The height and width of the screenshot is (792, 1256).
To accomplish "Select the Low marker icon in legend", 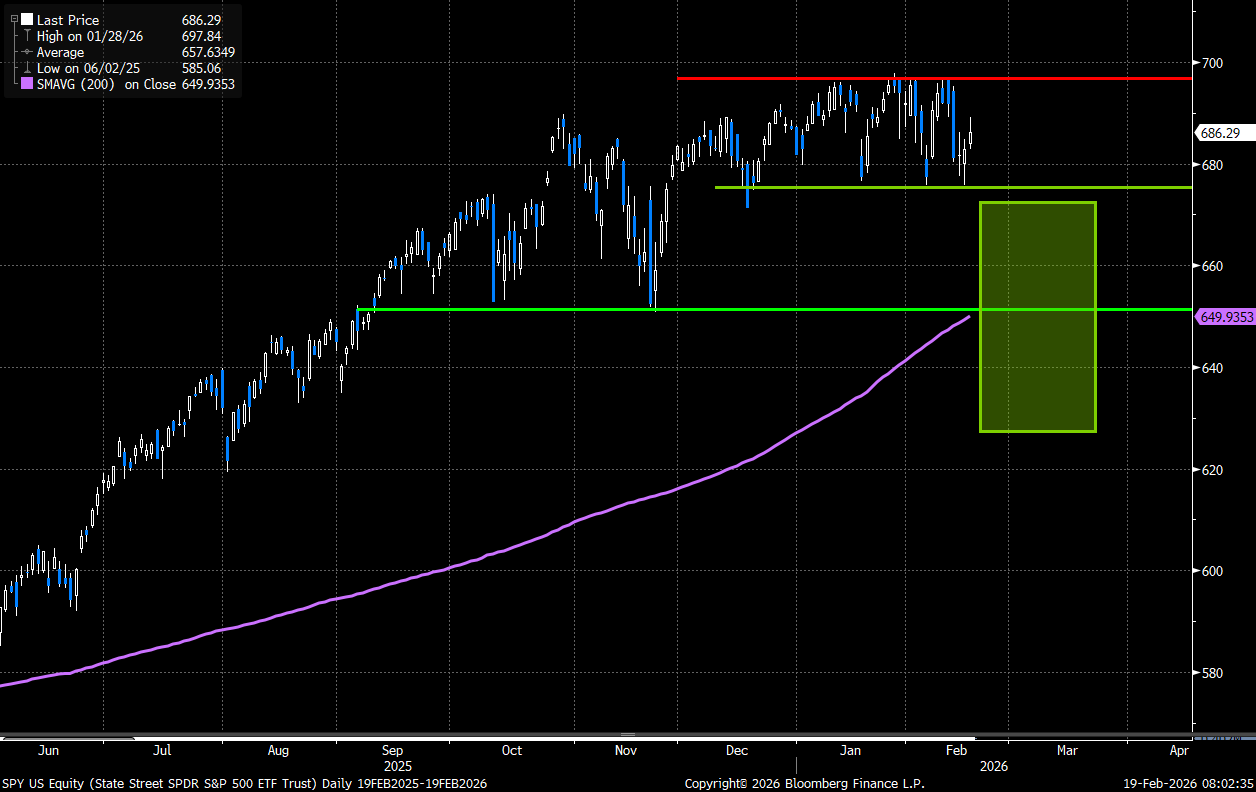I will click(27, 68).
